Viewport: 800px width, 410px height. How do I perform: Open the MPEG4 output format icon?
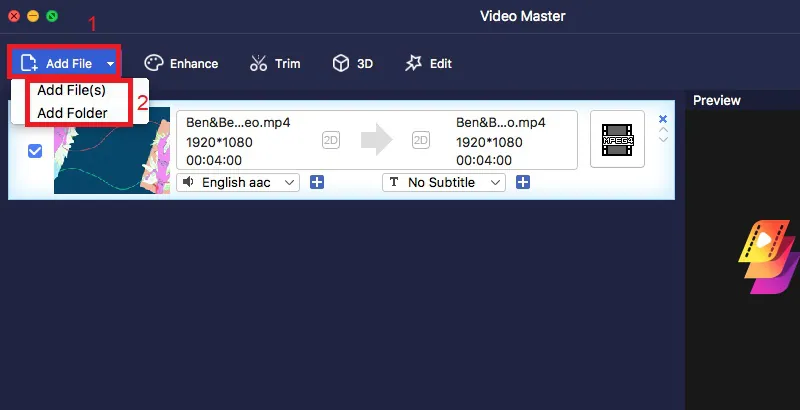coord(617,139)
